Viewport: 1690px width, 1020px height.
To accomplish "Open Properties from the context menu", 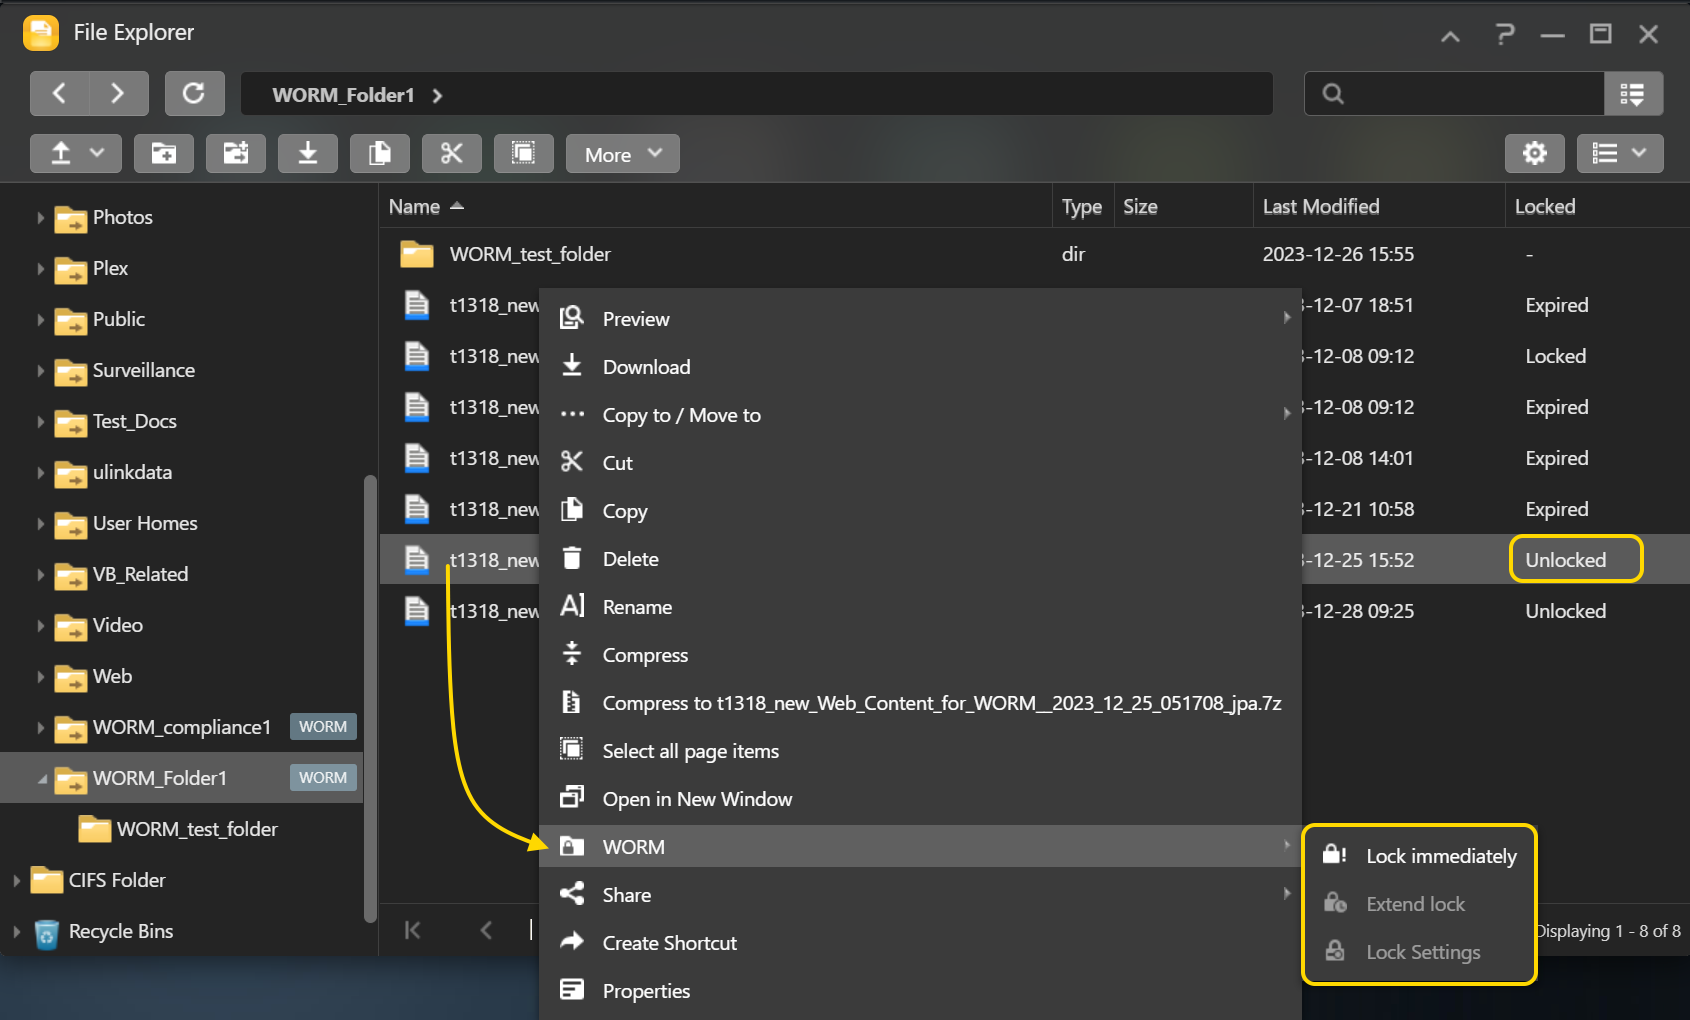I will point(920,991).
